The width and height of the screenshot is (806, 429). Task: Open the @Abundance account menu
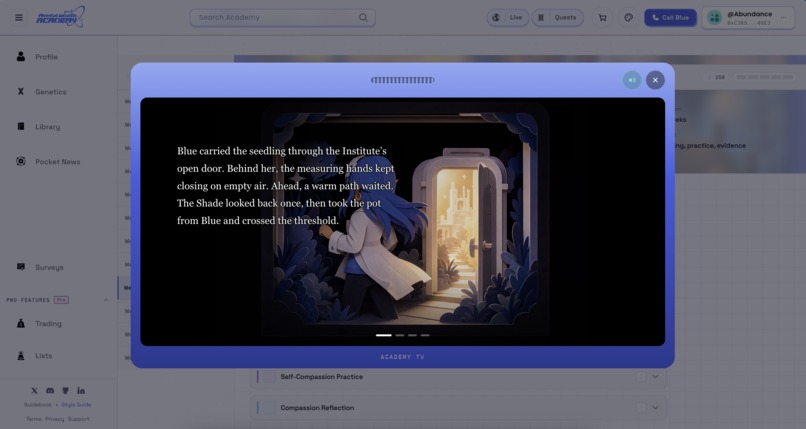coord(748,18)
